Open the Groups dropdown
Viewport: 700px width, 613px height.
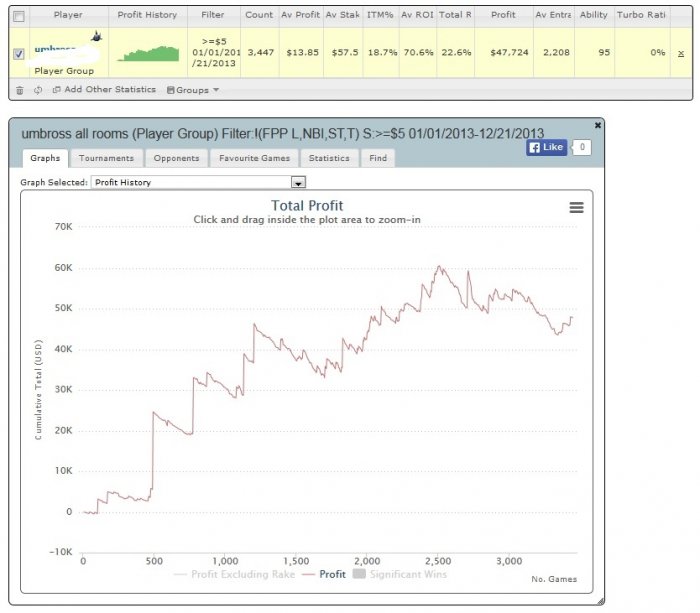pyautogui.click(x=193, y=90)
